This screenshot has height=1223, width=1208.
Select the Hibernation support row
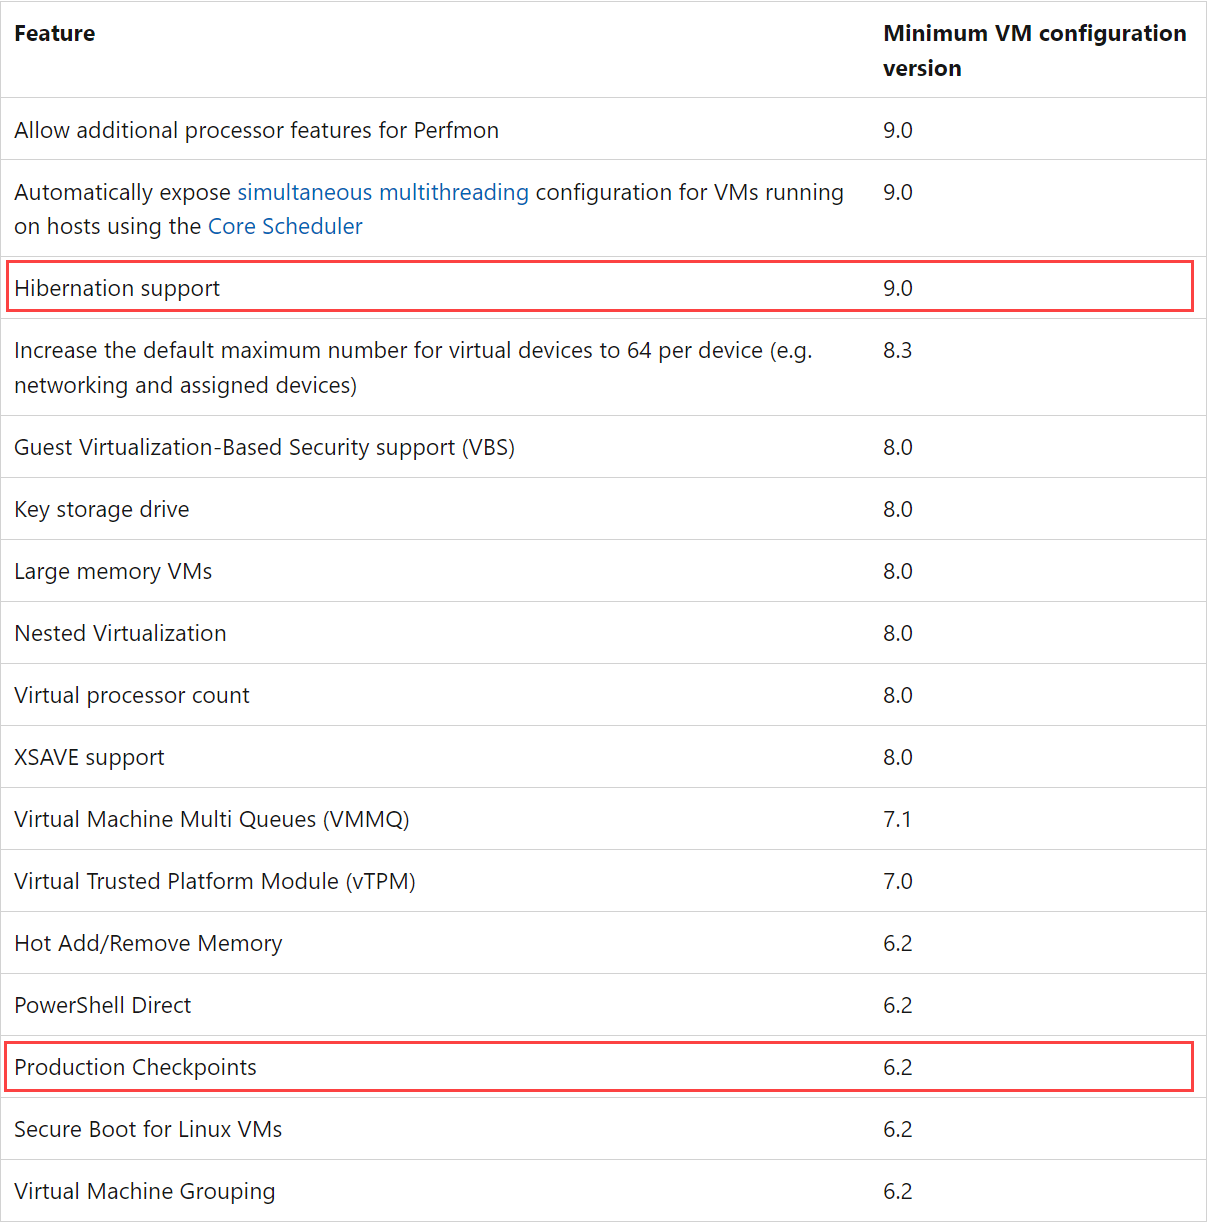tap(600, 287)
